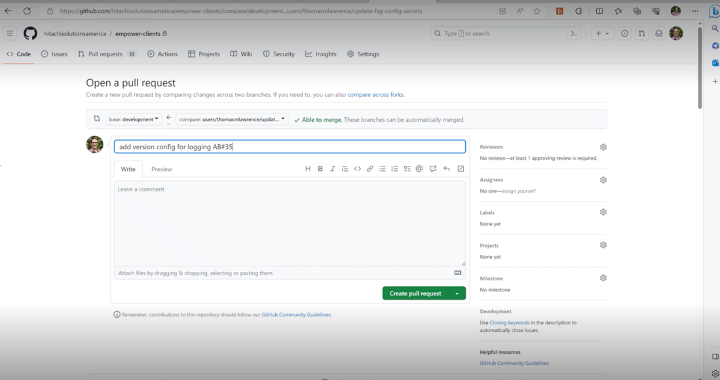Open the Pull requests tab
Viewport: 720px width, 380px height.
107,54
